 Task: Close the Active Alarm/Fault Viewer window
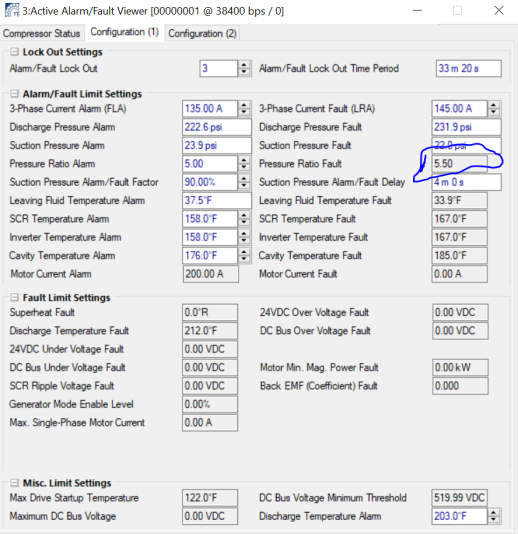(x=499, y=11)
